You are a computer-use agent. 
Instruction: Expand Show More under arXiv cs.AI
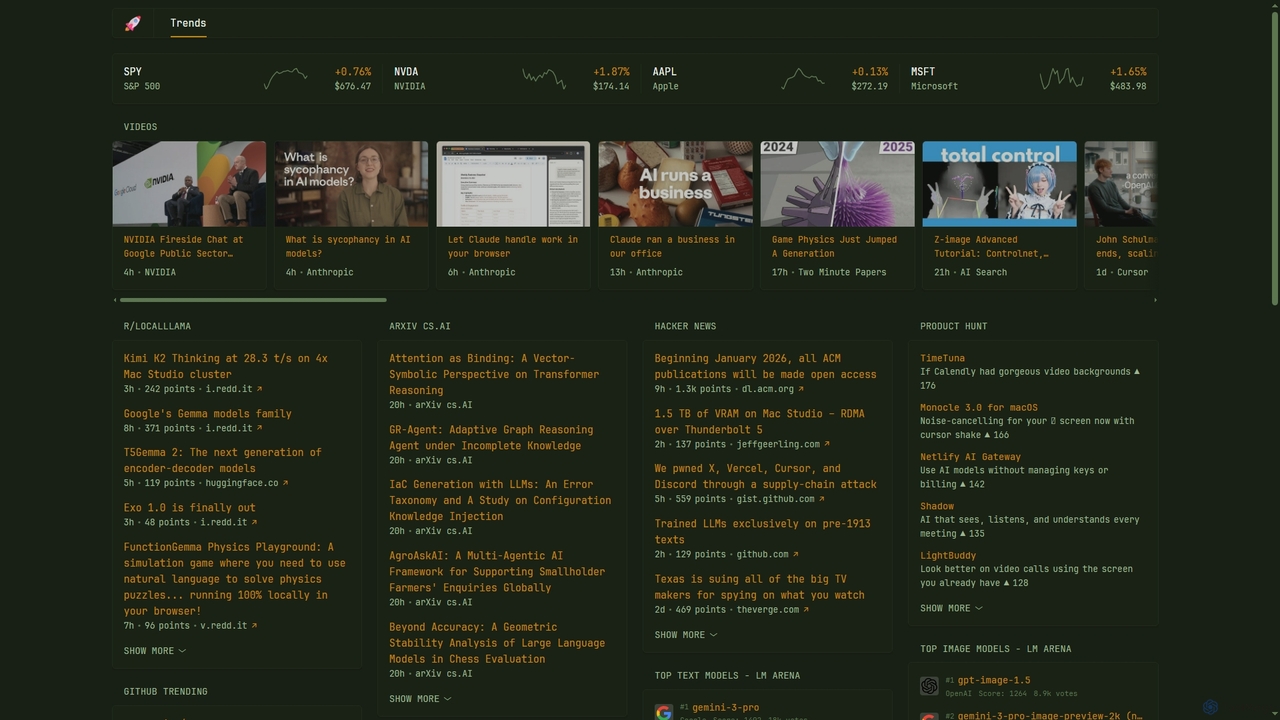point(420,699)
